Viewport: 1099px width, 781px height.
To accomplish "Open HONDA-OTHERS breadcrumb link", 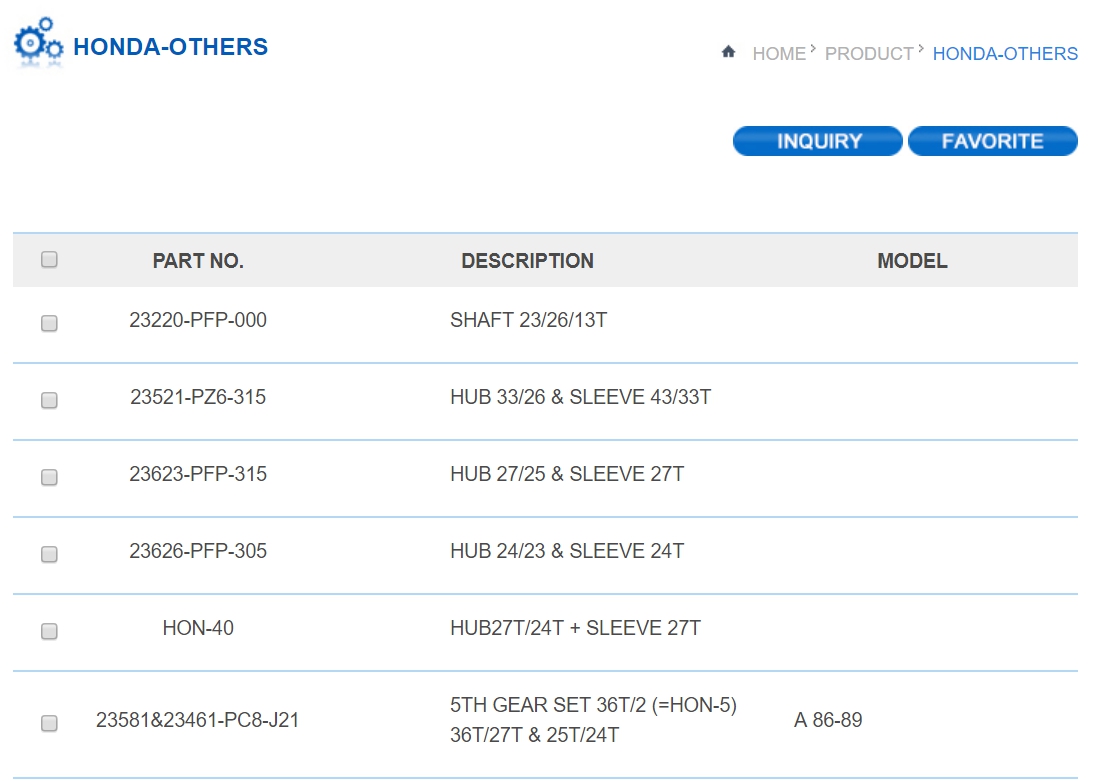I will (x=1005, y=54).
